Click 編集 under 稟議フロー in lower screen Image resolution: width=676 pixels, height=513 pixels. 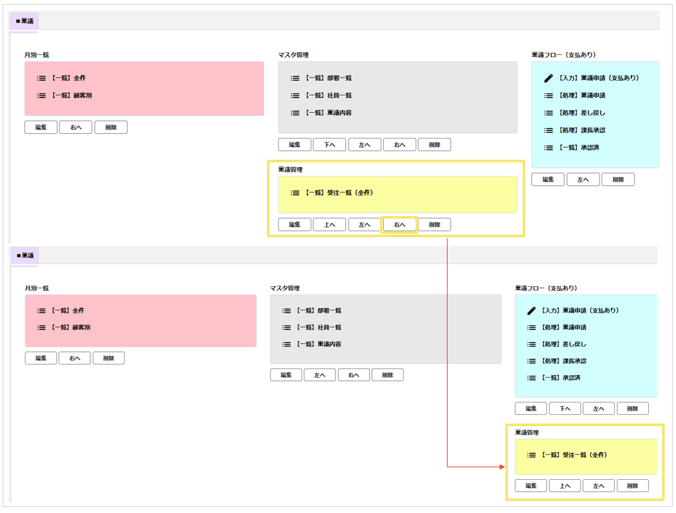(x=531, y=409)
